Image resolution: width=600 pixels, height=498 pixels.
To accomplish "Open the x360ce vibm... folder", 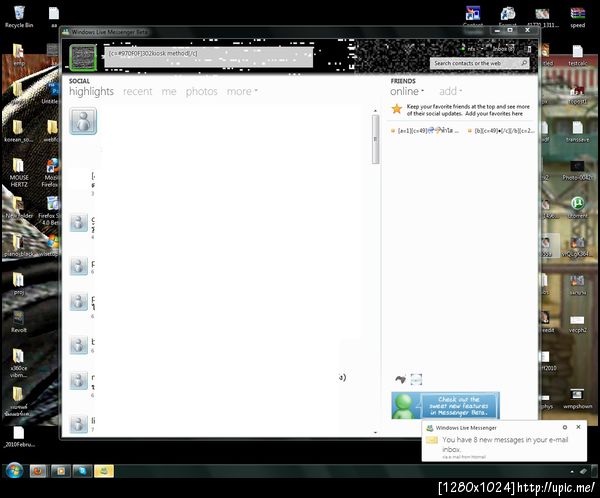I will coord(18,363).
